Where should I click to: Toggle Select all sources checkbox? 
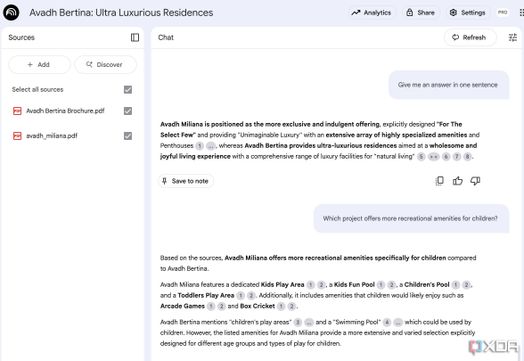128,90
